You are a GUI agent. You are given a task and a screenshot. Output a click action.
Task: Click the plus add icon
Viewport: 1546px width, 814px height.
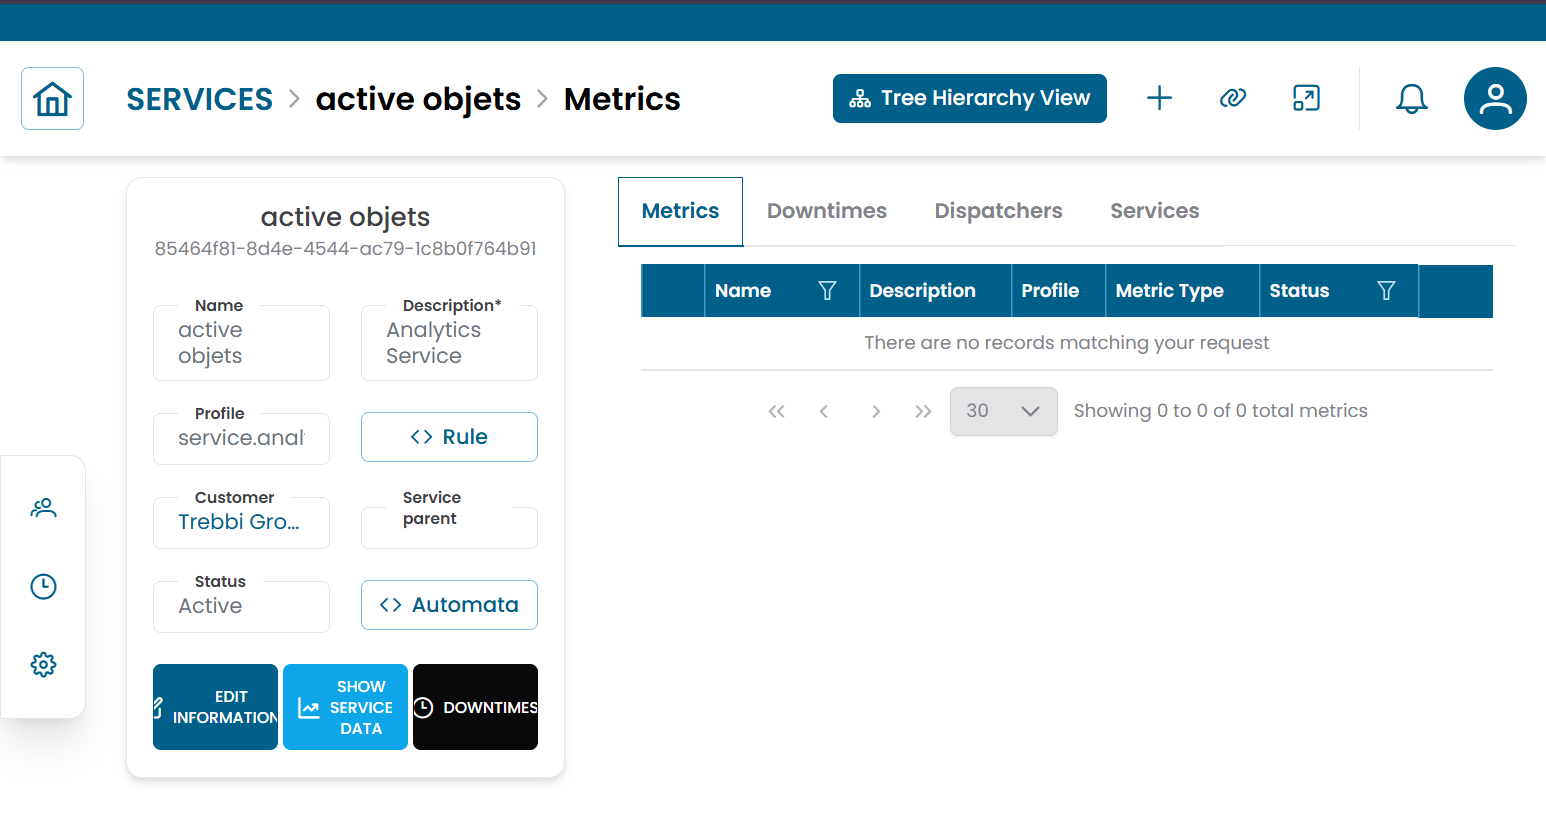click(1159, 98)
